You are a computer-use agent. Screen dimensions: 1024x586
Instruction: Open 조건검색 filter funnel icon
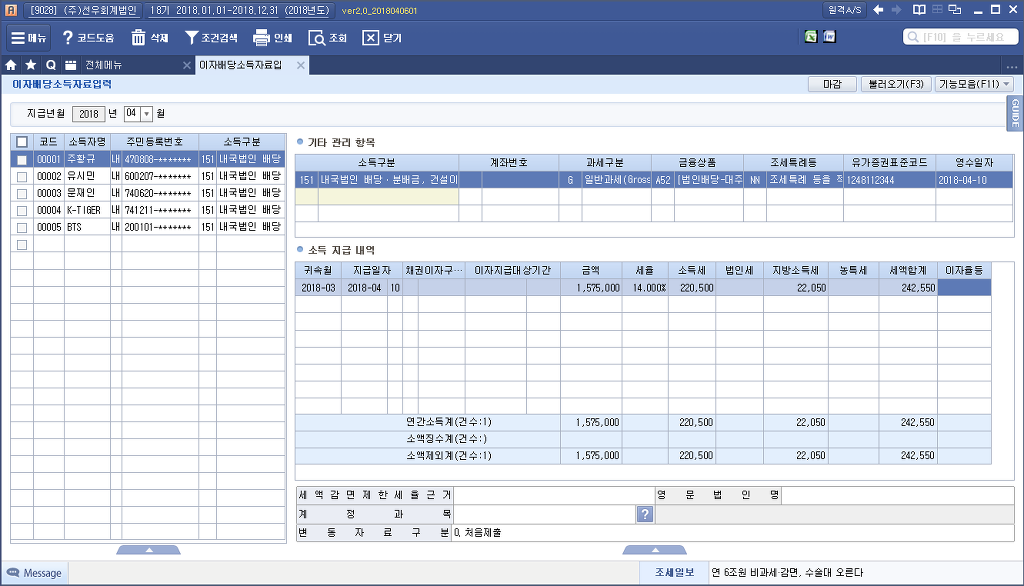coord(191,38)
